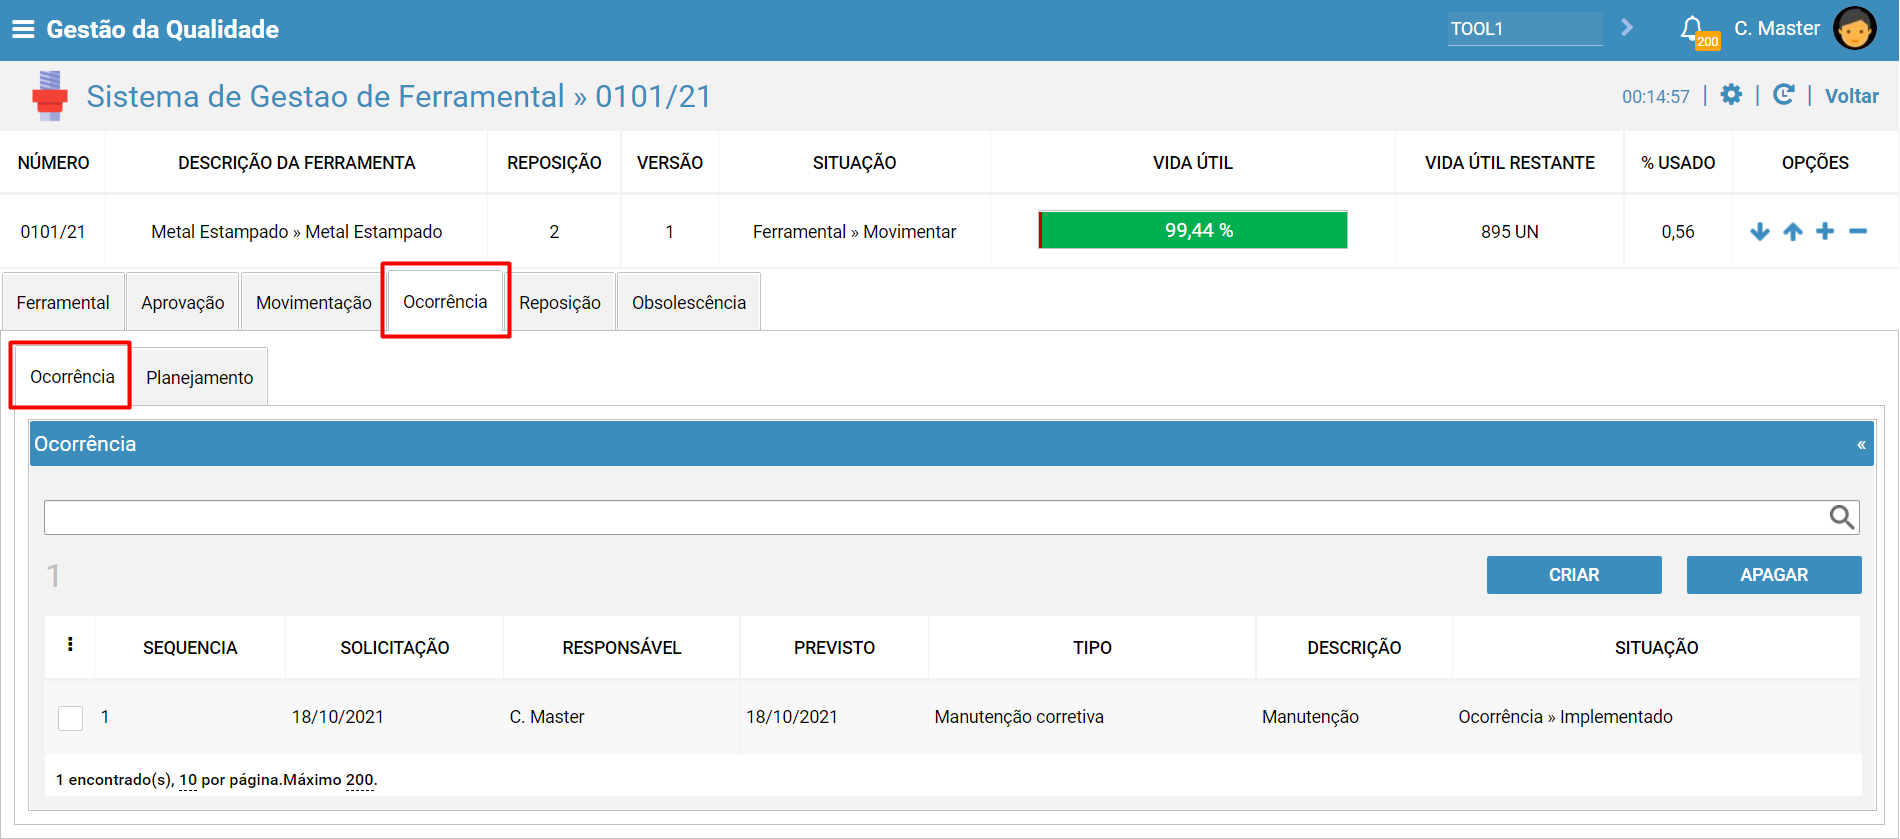
Task: Click the SITUAÇÃO column header in occurrence table
Action: (1657, 647)
